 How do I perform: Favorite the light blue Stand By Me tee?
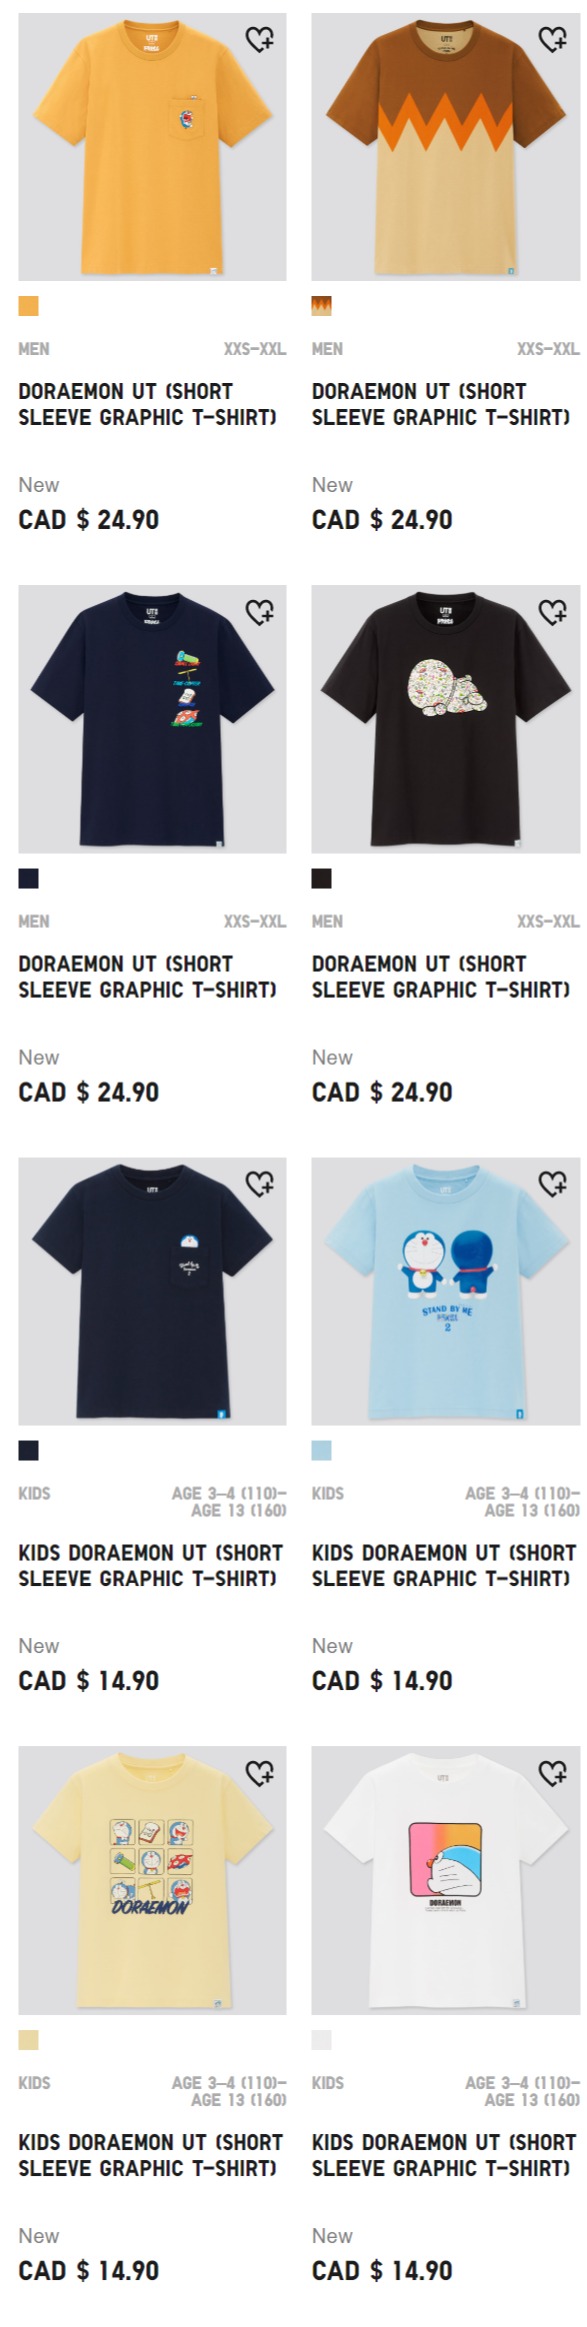pos(553,1183)
